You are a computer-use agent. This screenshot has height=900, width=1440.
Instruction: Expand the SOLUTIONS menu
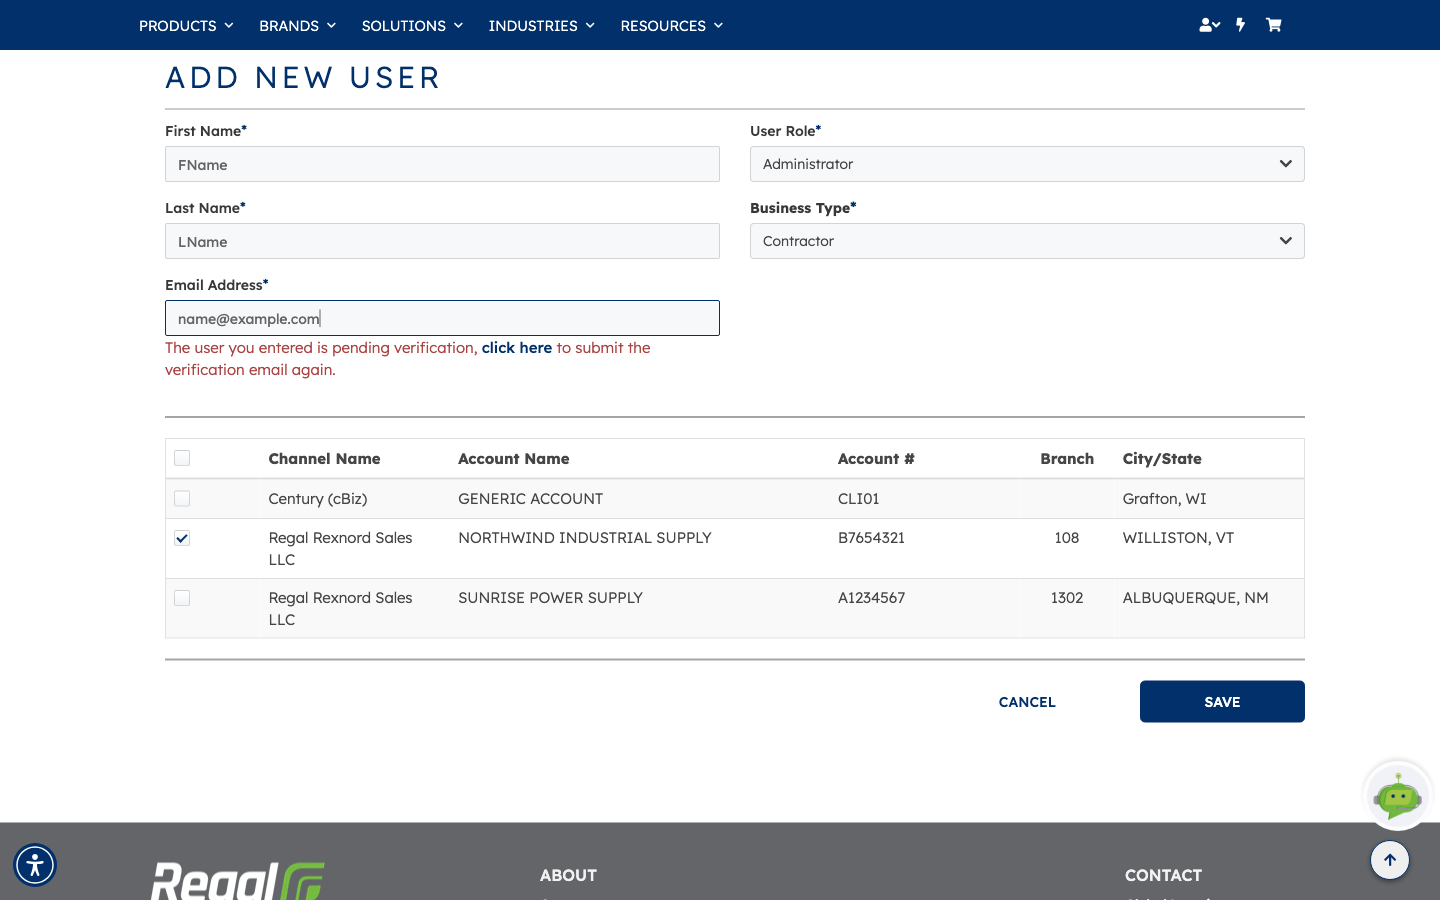click(x=412, y=25)
